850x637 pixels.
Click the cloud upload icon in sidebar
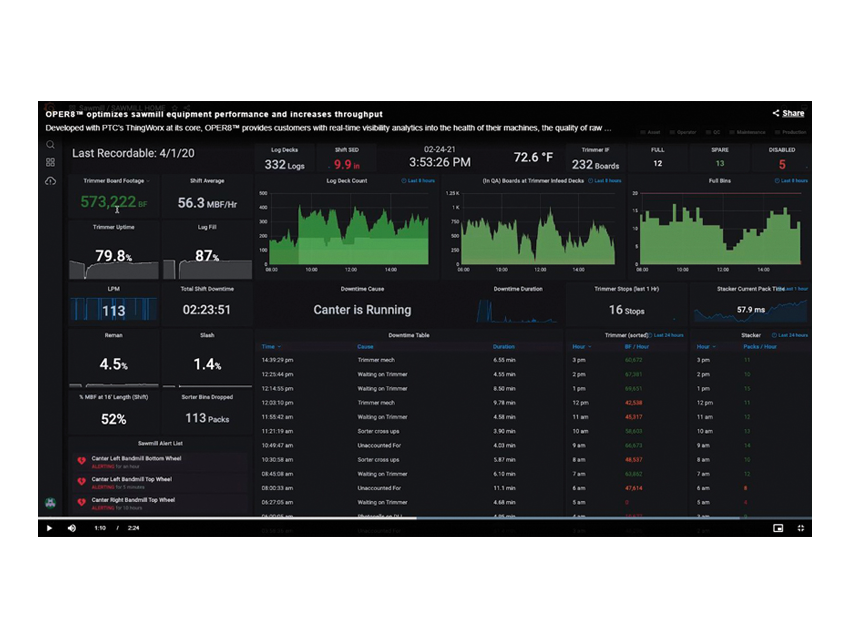tap(50, 181)
